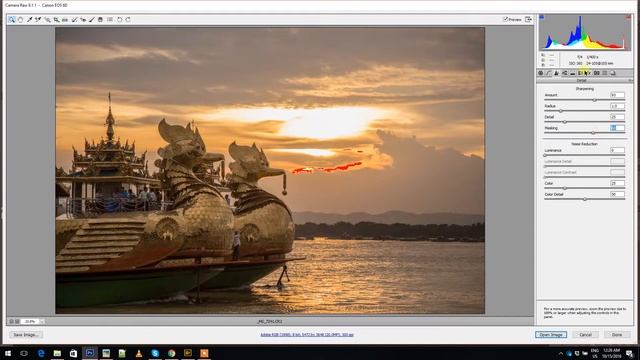Select the Straighten tool
640x360 pixels.
pyautogui.click(x=65, y=20)
